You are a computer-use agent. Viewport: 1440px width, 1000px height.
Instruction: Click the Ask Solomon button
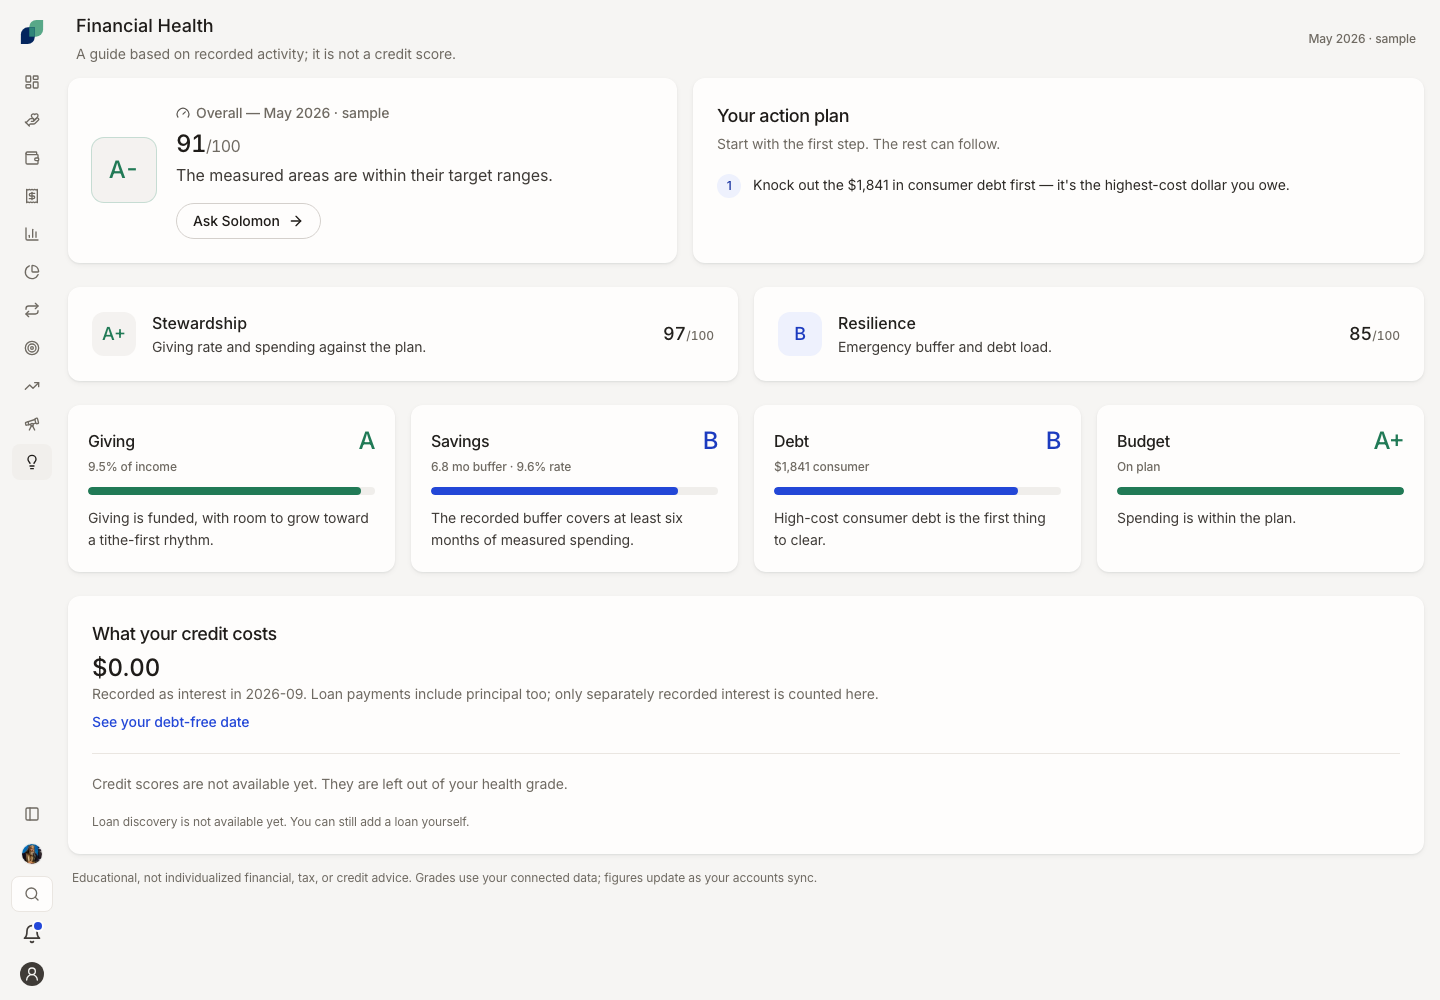tap(248, 221)
